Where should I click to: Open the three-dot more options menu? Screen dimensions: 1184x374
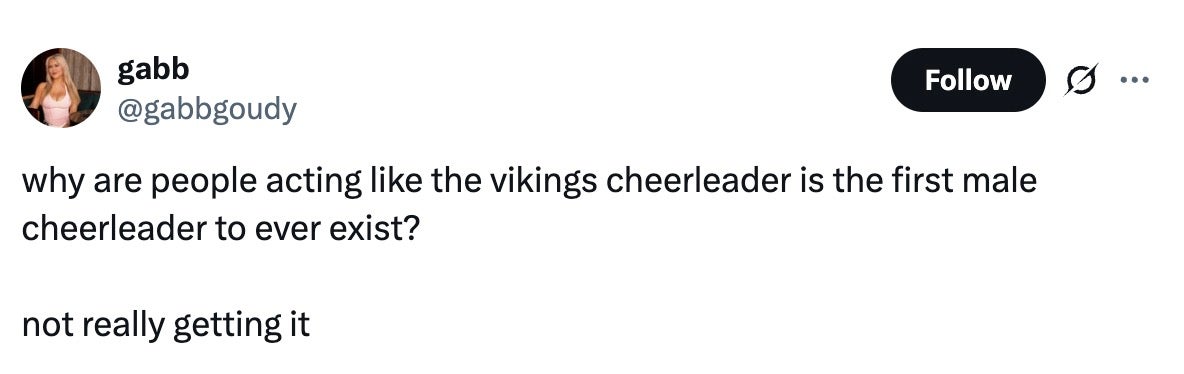pos(1134,80)
